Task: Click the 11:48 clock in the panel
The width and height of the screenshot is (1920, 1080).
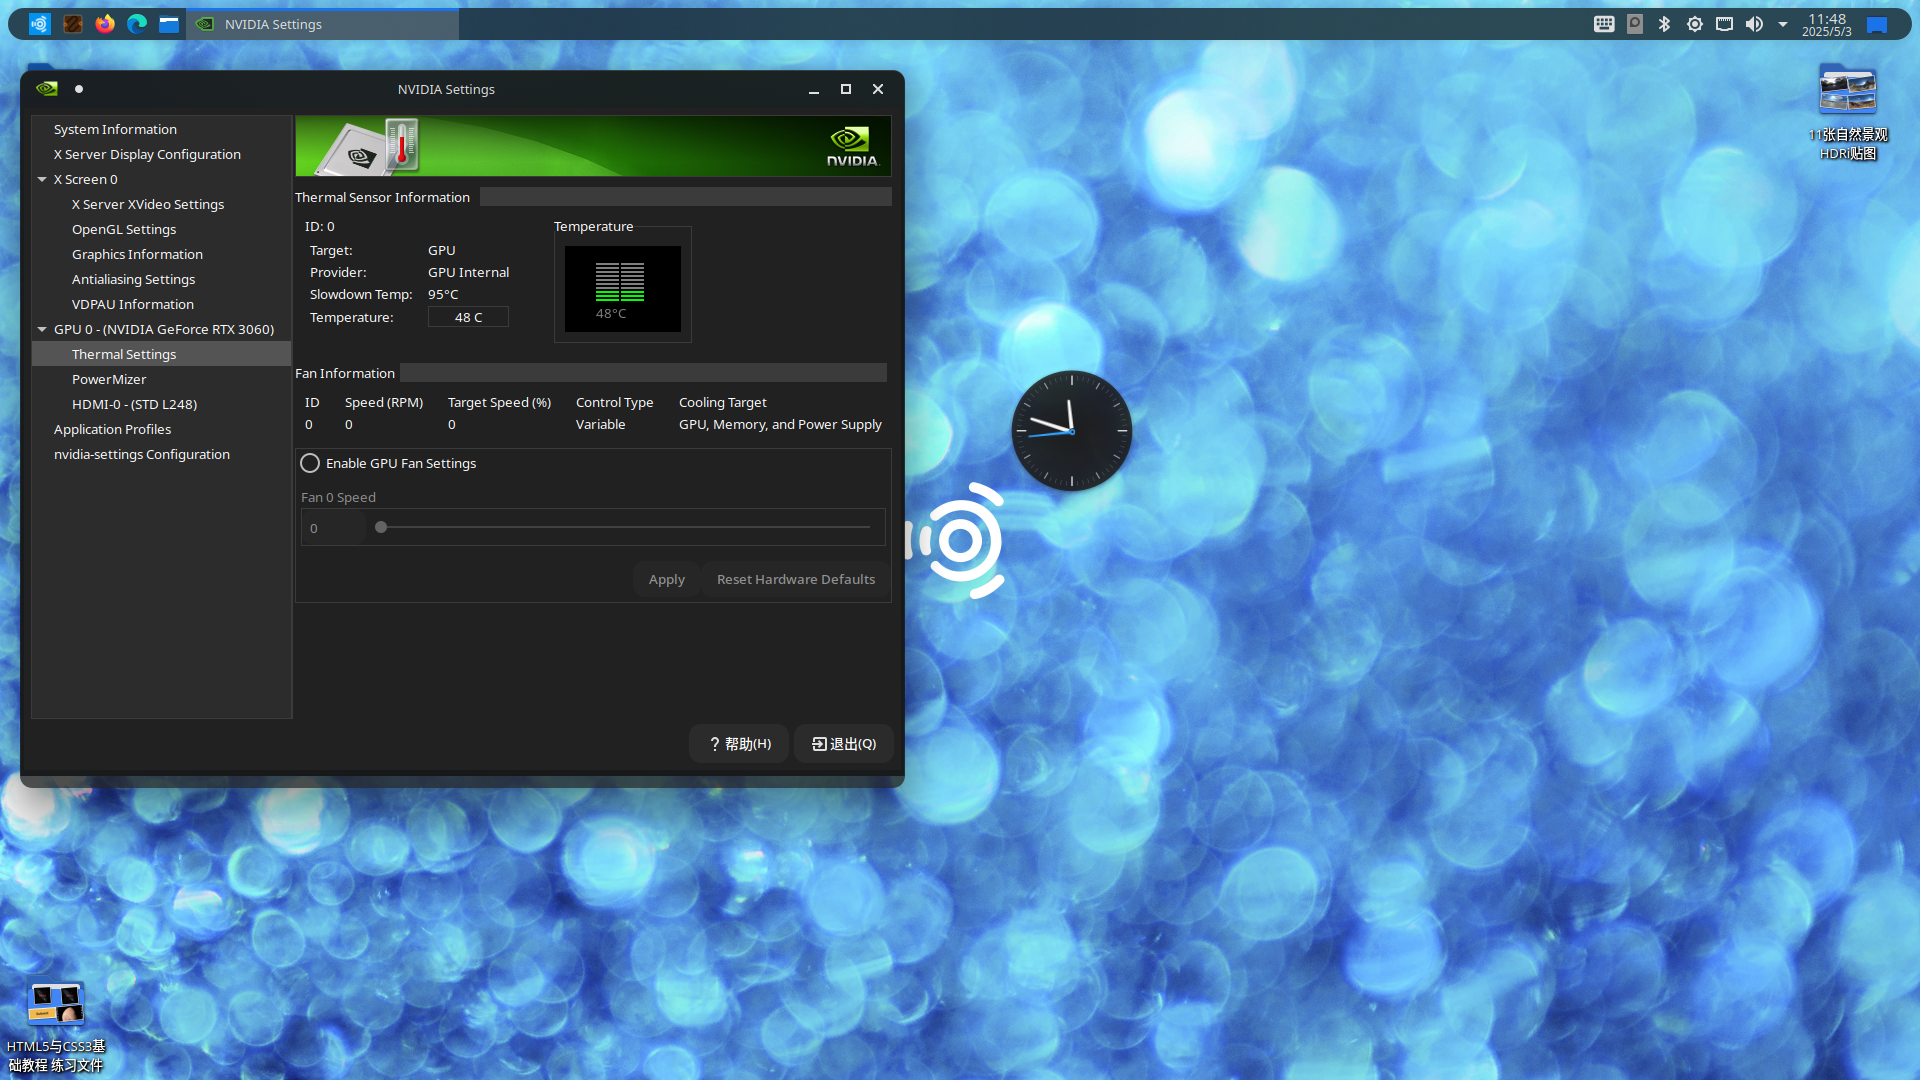Action: pos(1827,24)
